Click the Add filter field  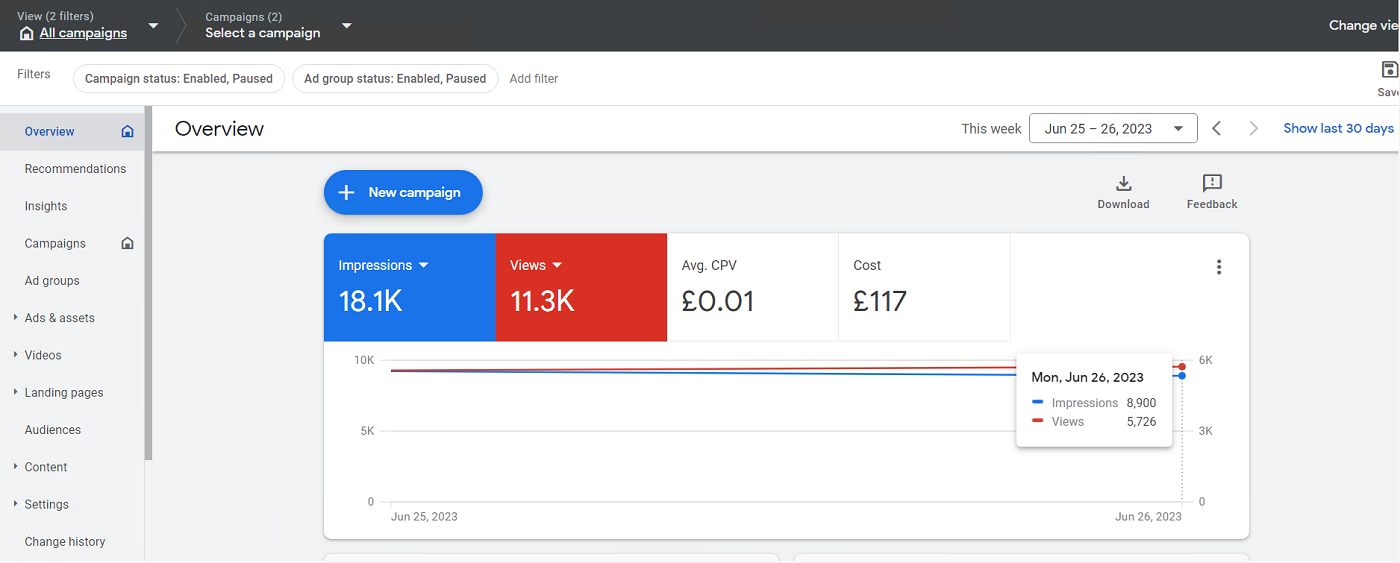534,79
